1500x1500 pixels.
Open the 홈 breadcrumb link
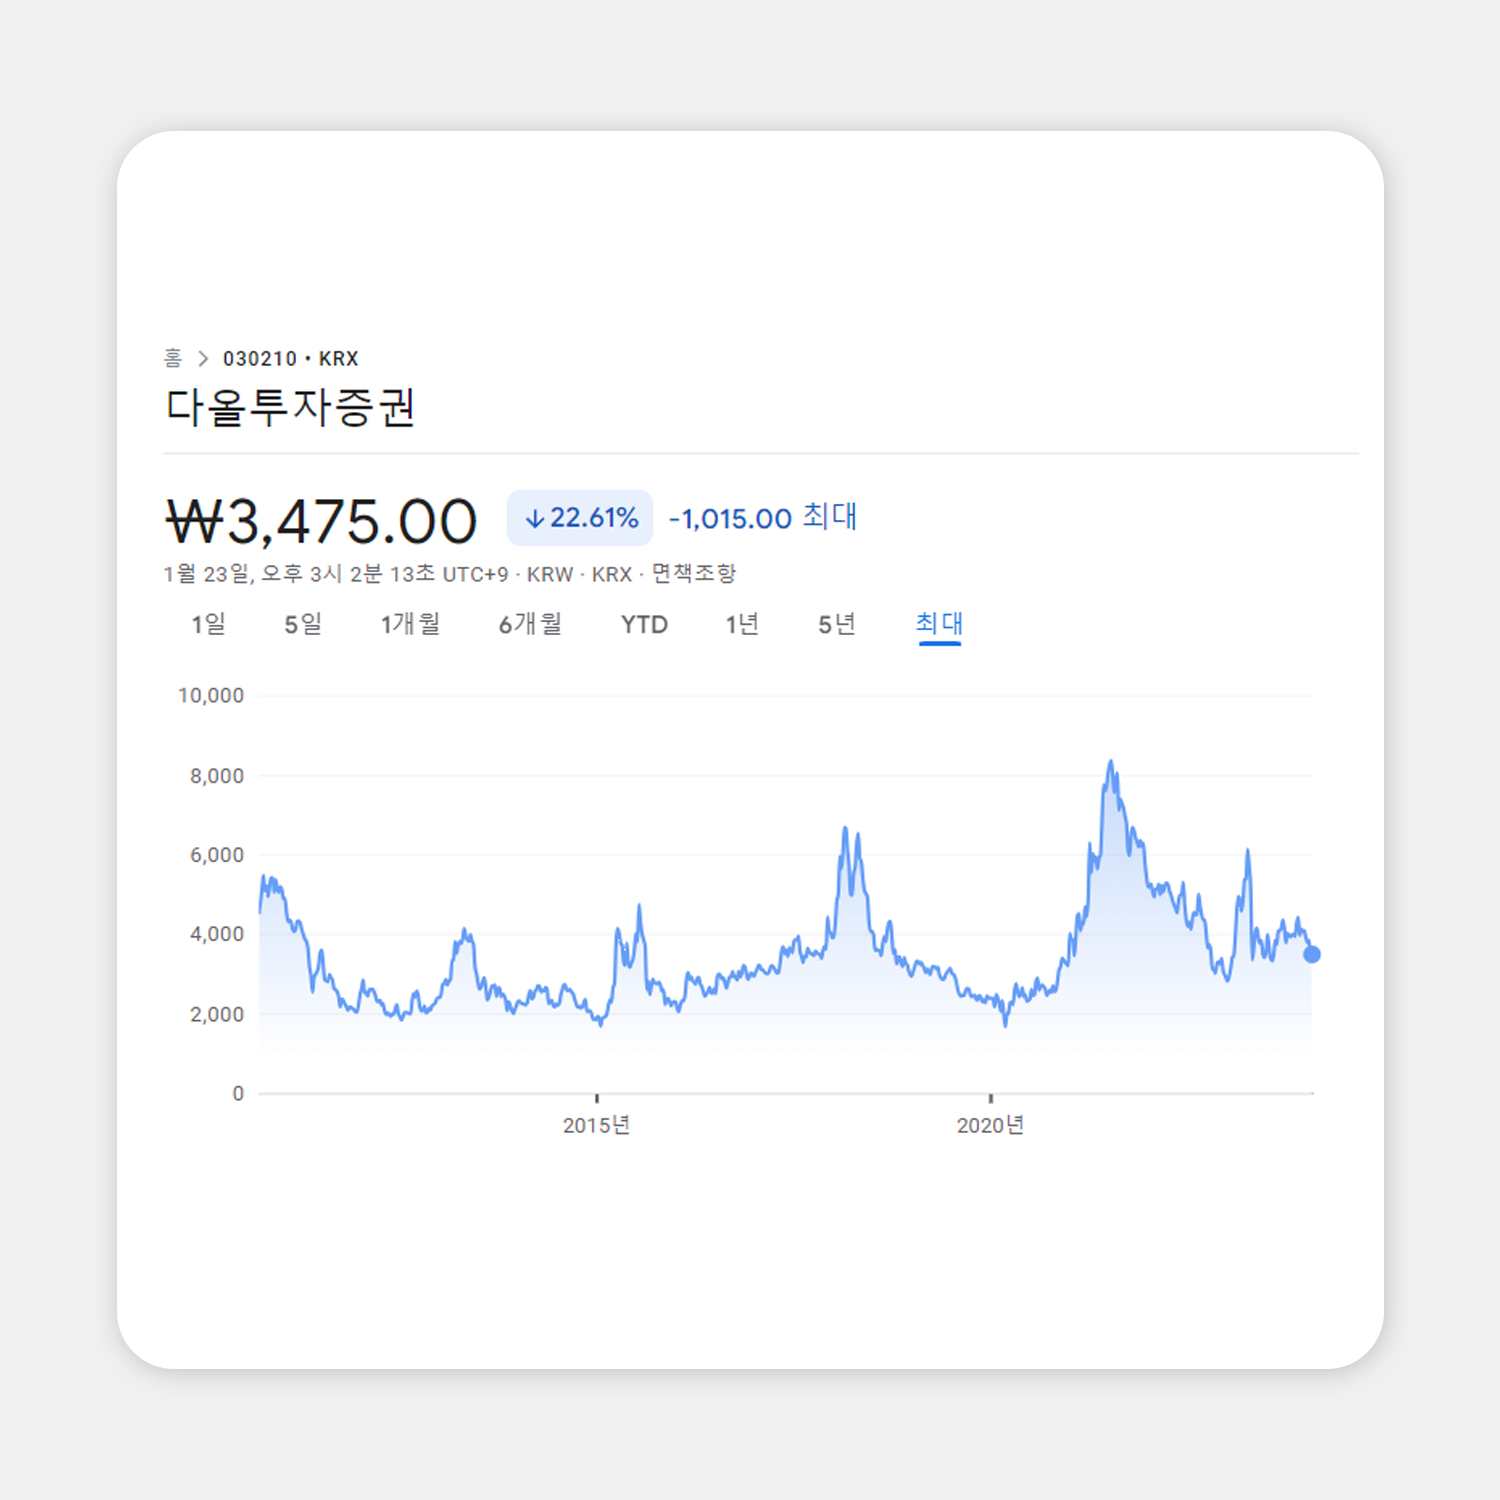[x=173, y=358]
